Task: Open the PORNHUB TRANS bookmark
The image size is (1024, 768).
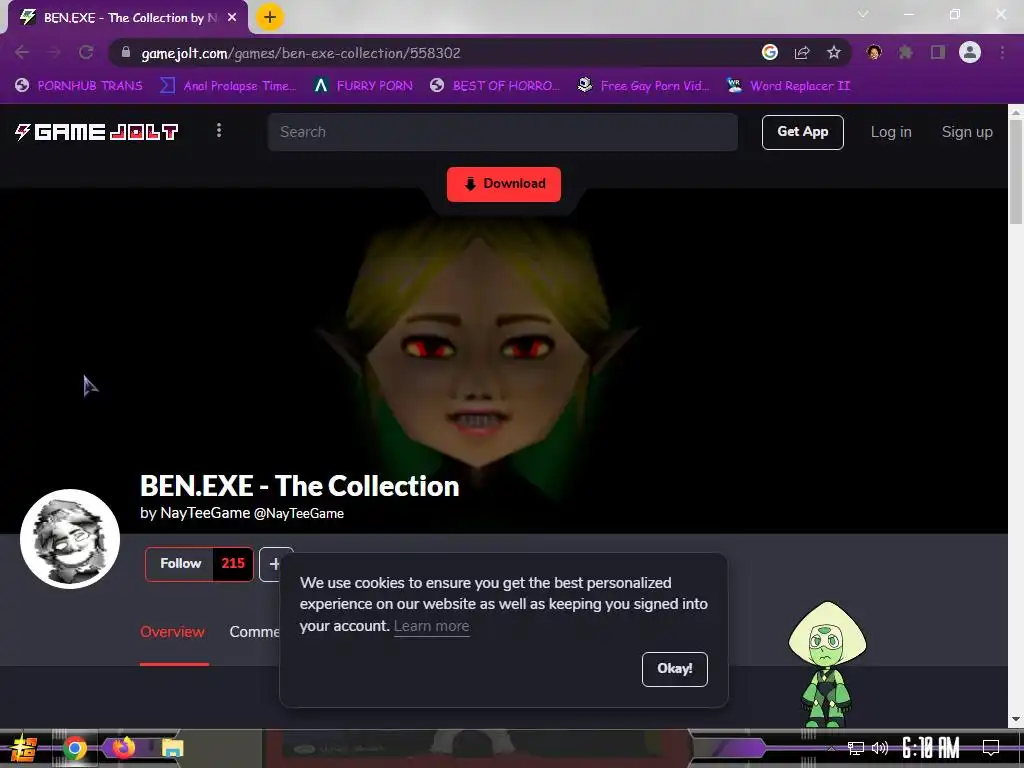Action: tap(79, 86)
